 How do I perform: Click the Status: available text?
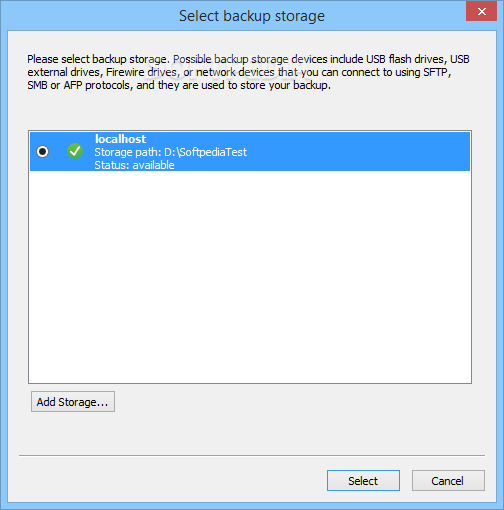(134, 165)
